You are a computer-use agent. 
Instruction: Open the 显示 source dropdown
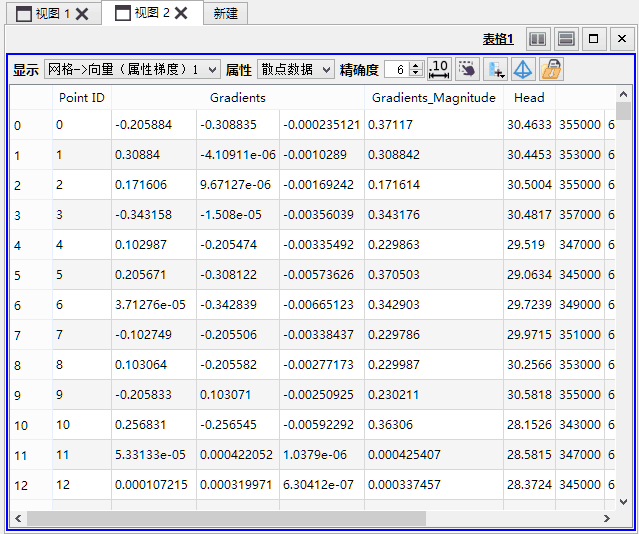point(132,70)
